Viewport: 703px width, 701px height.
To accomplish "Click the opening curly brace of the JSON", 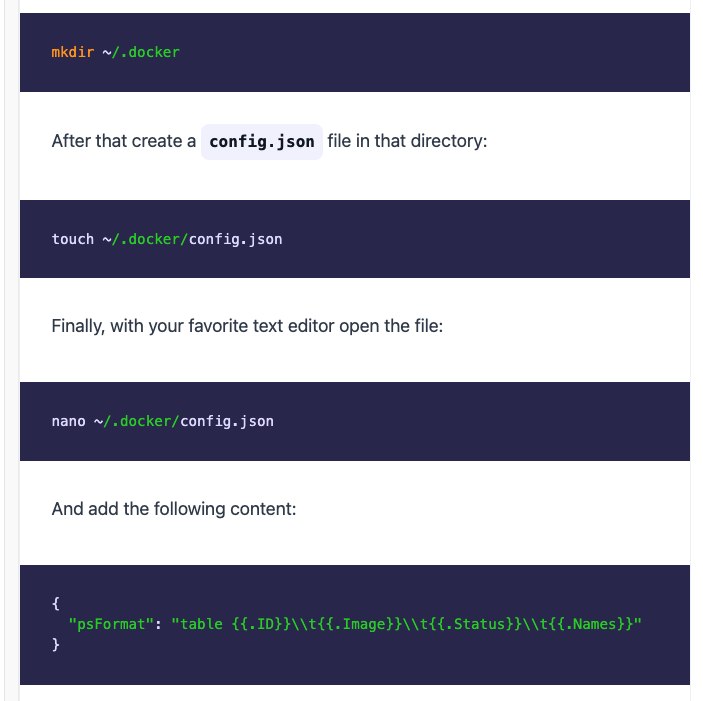I will tap(55, 603).
